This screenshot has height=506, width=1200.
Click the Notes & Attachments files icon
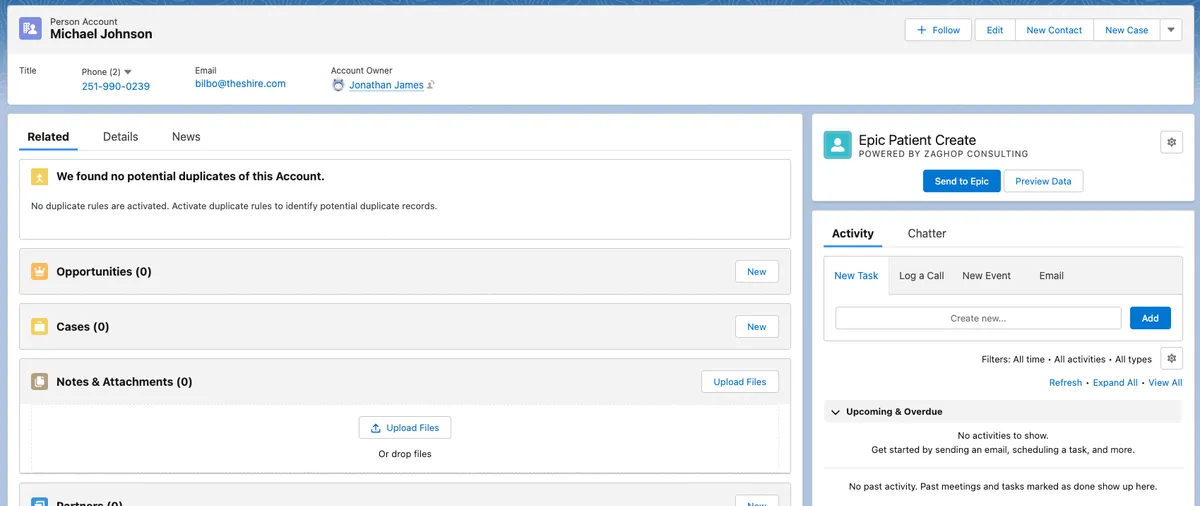coord(39,381)
